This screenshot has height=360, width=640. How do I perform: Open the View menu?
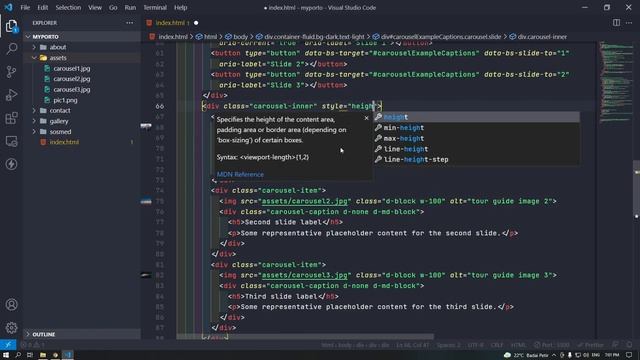tap(95, 7)
